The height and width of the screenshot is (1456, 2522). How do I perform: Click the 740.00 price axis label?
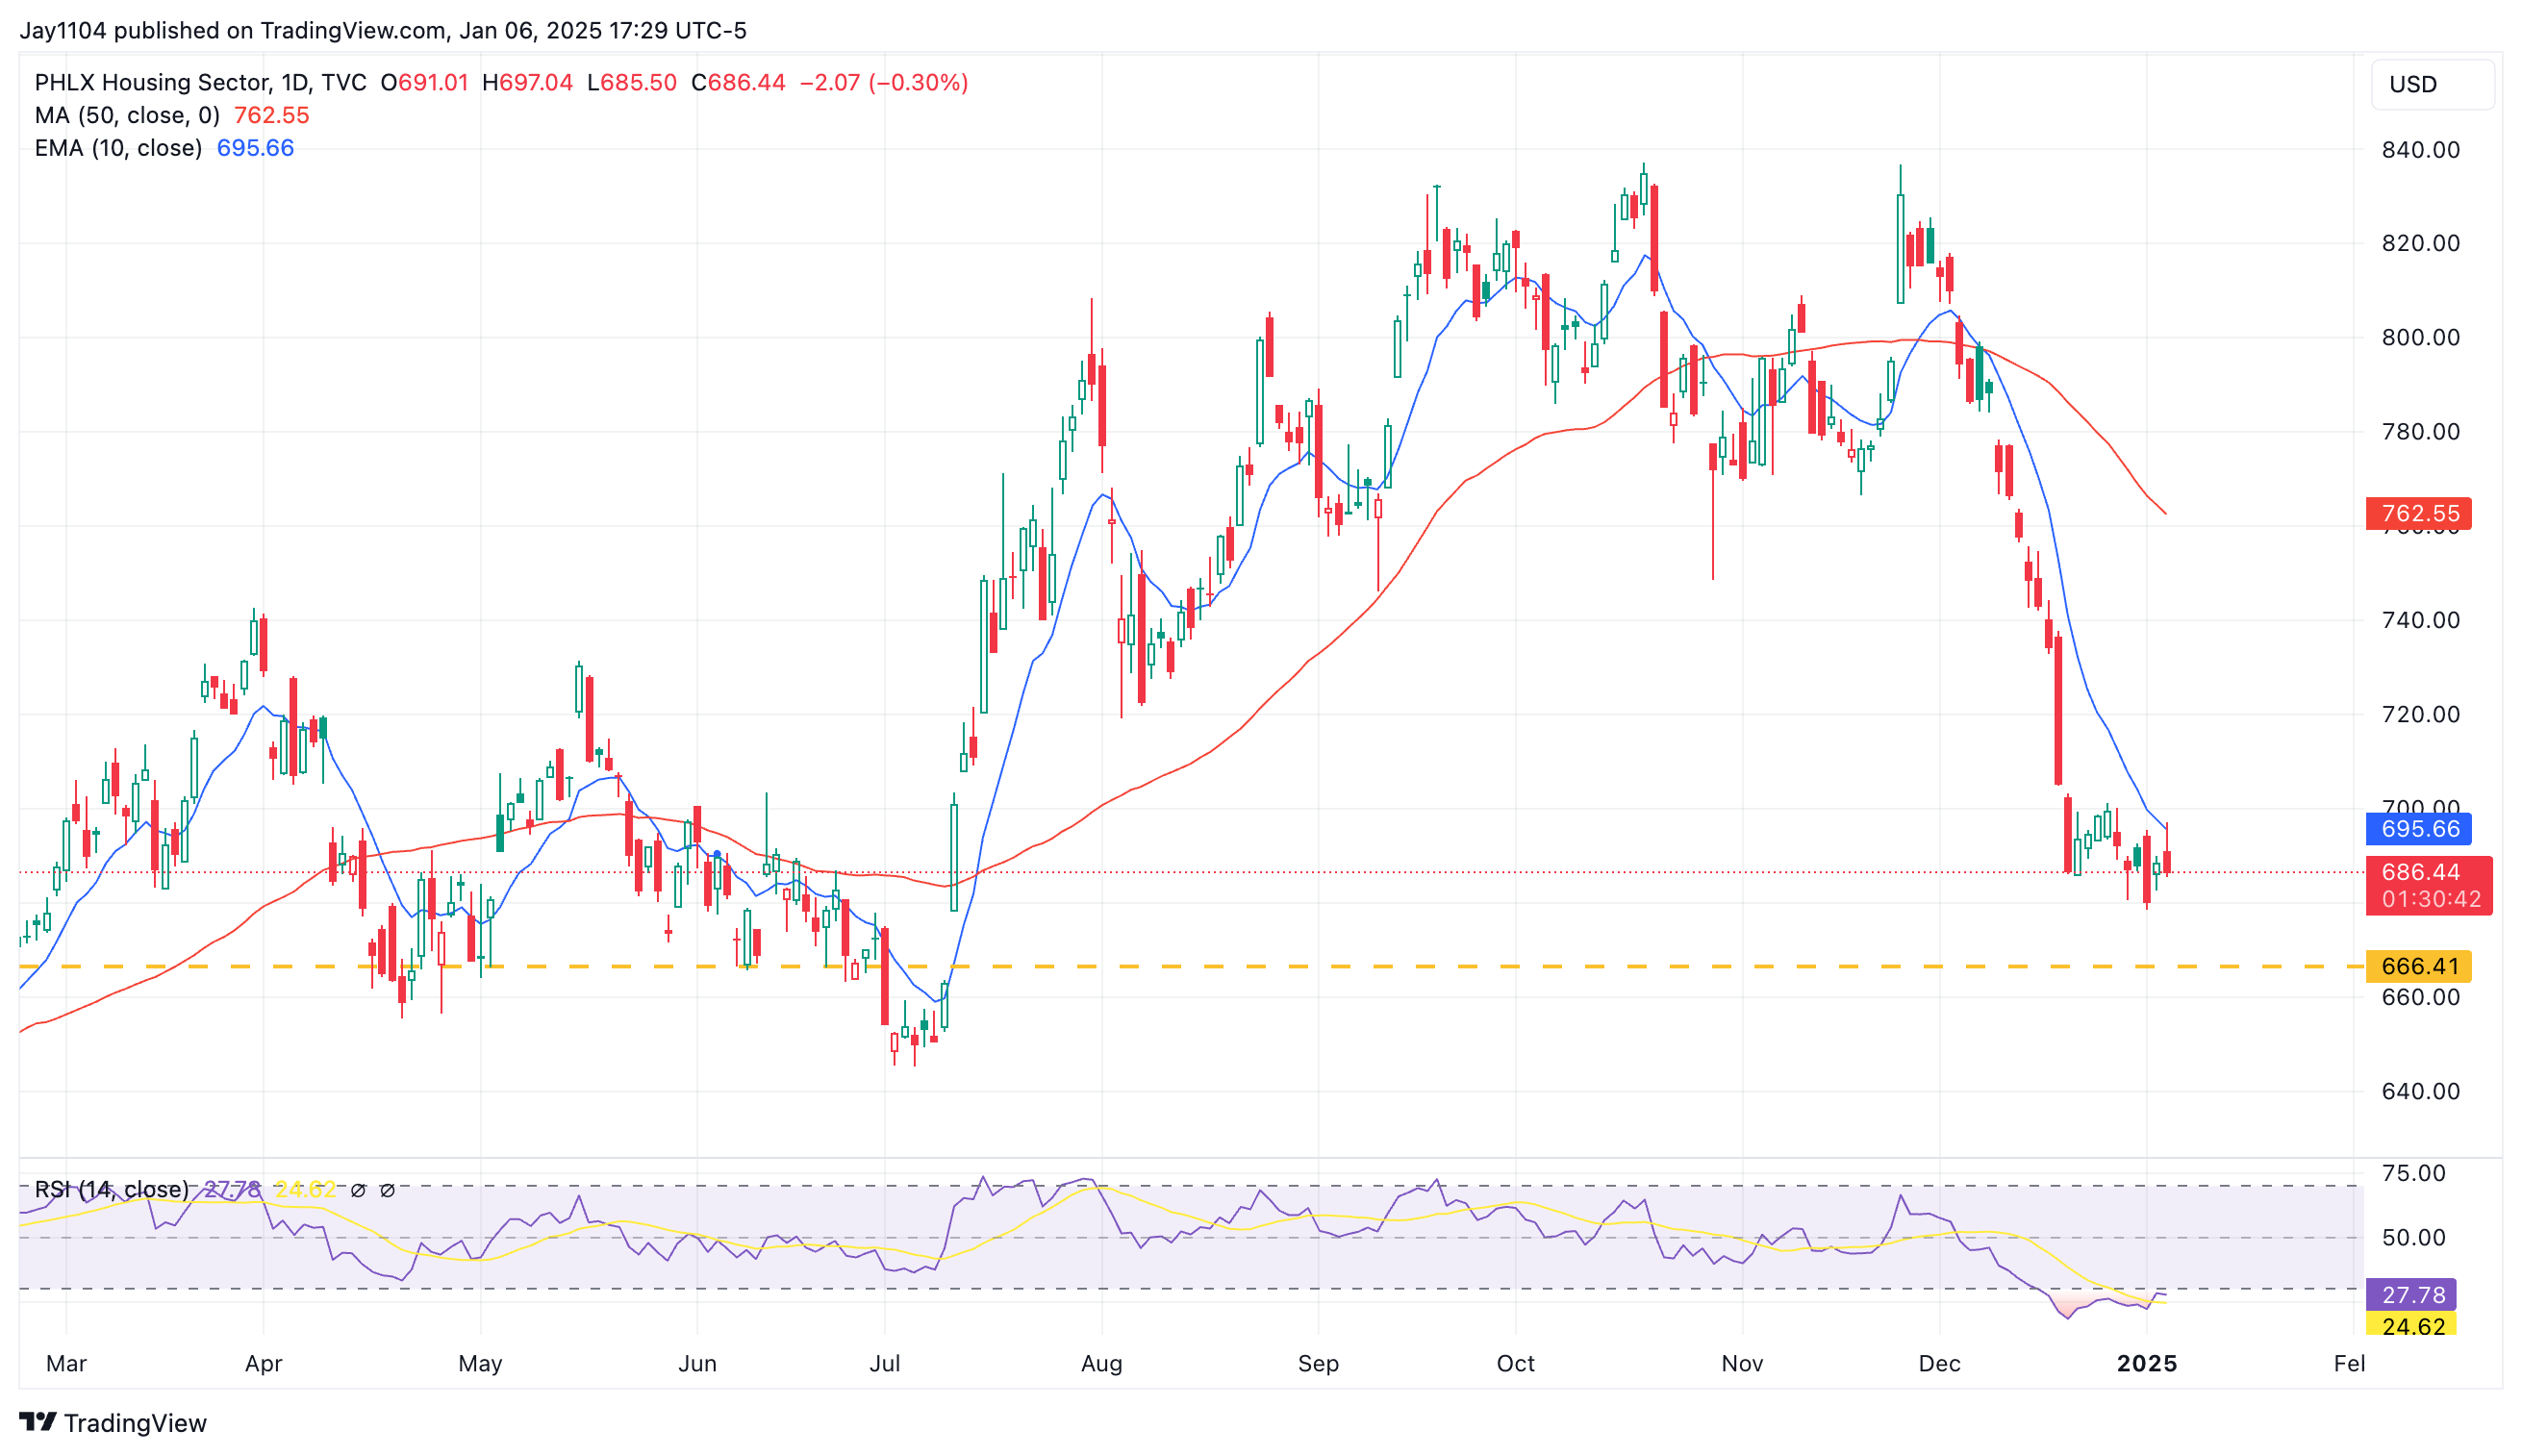click(x=2421, y=620)
